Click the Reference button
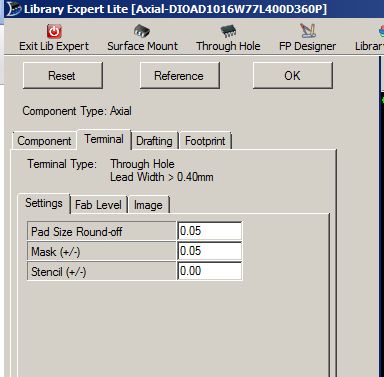This screenshot has height=377, width=384. point(180,76)
